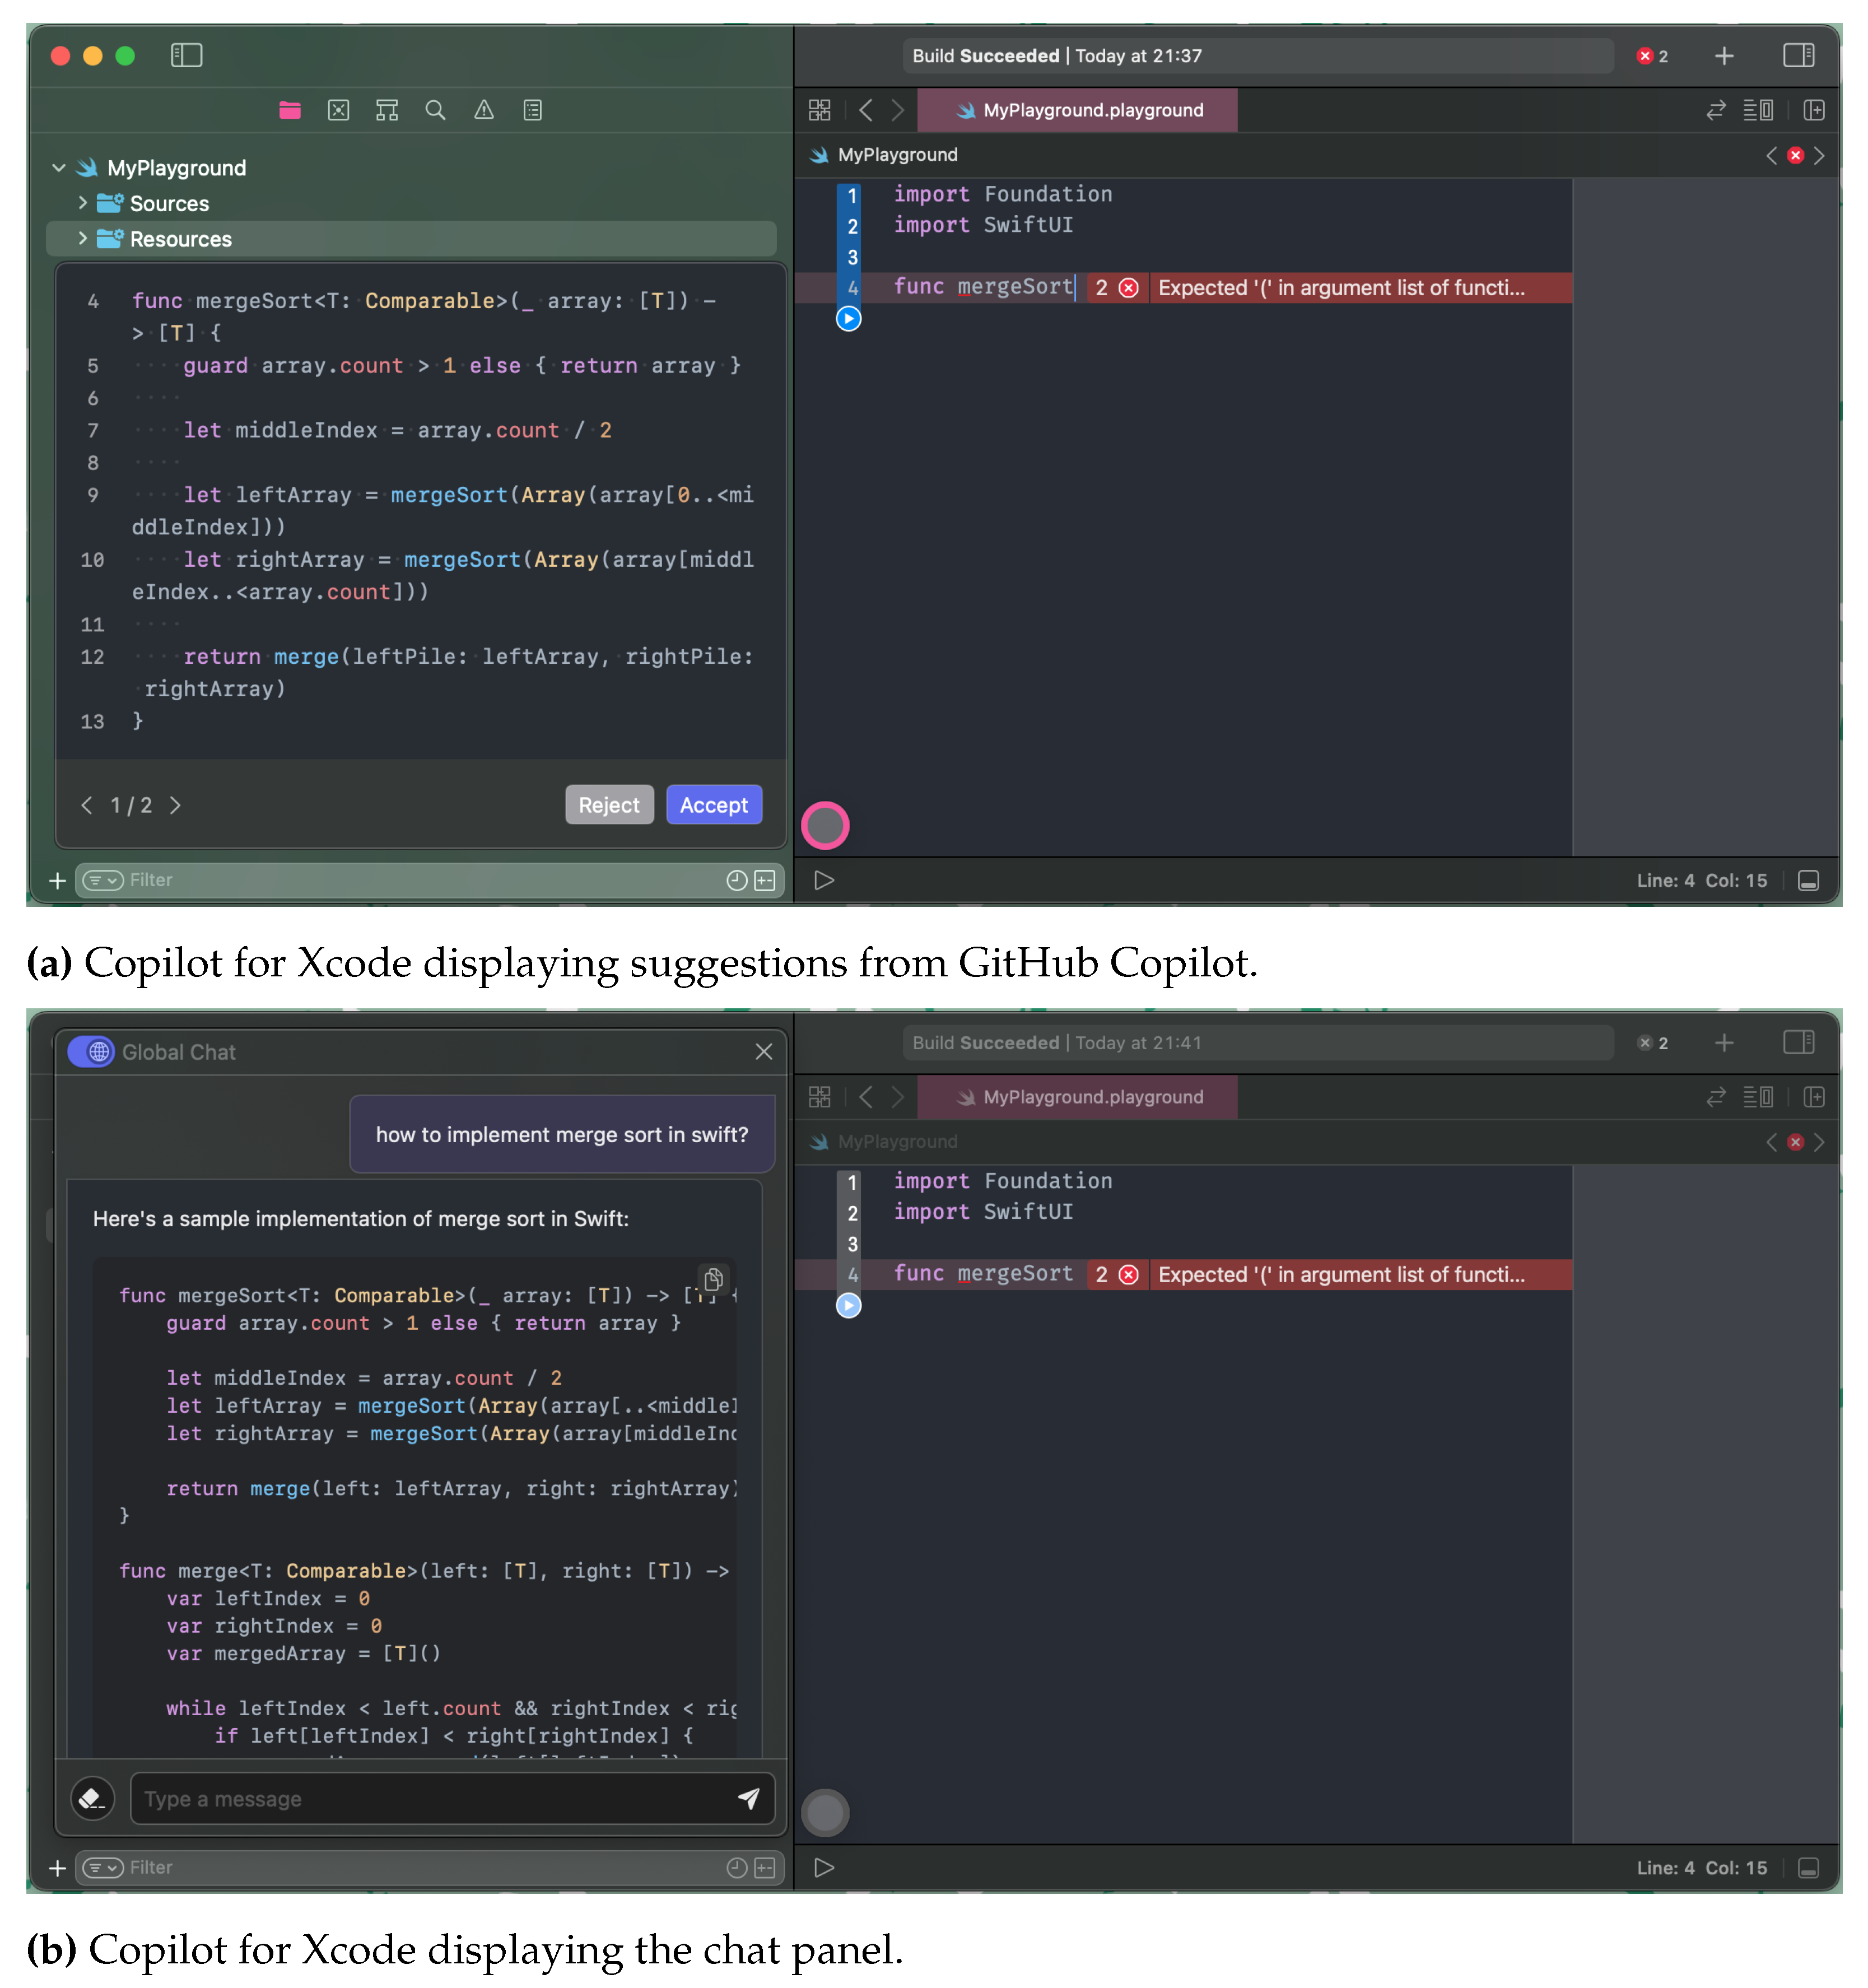Select the pink project navigator folder icon
This screenshot has width=1868, height=1988.
tap(290, 110)
